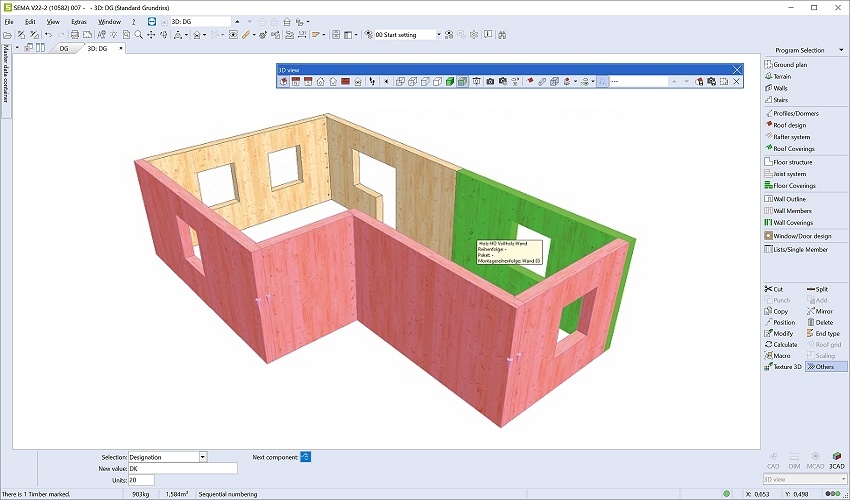850x500 pixels.
Task: Open the Extras menu
Action: coord(79,22)
